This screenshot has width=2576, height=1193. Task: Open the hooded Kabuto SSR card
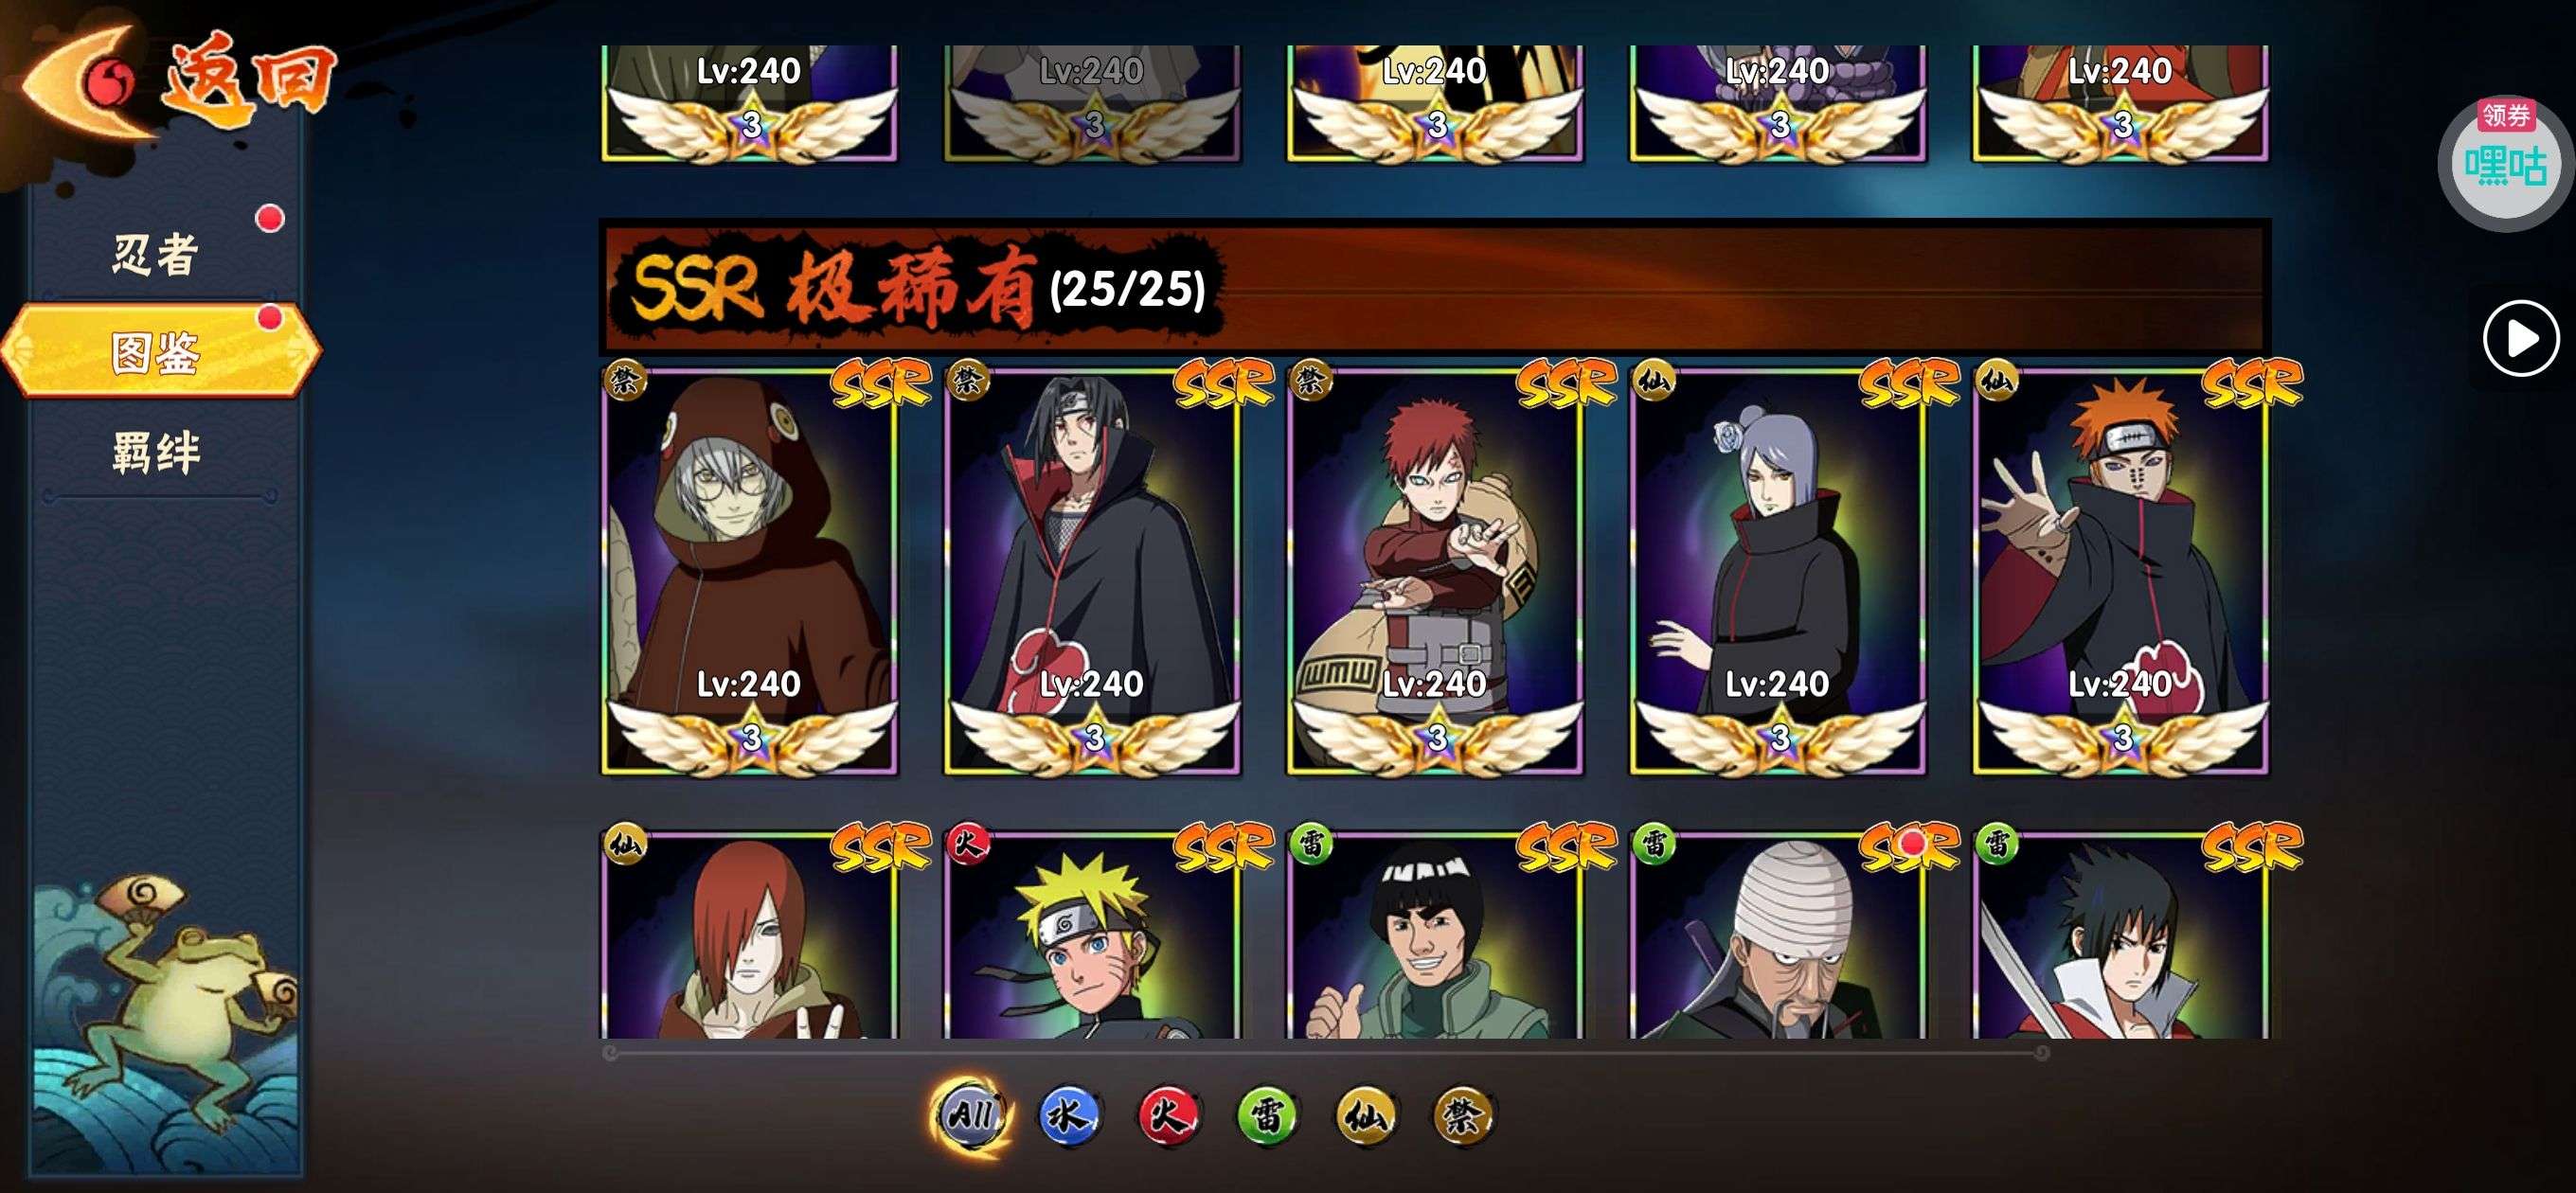[749, 571]
